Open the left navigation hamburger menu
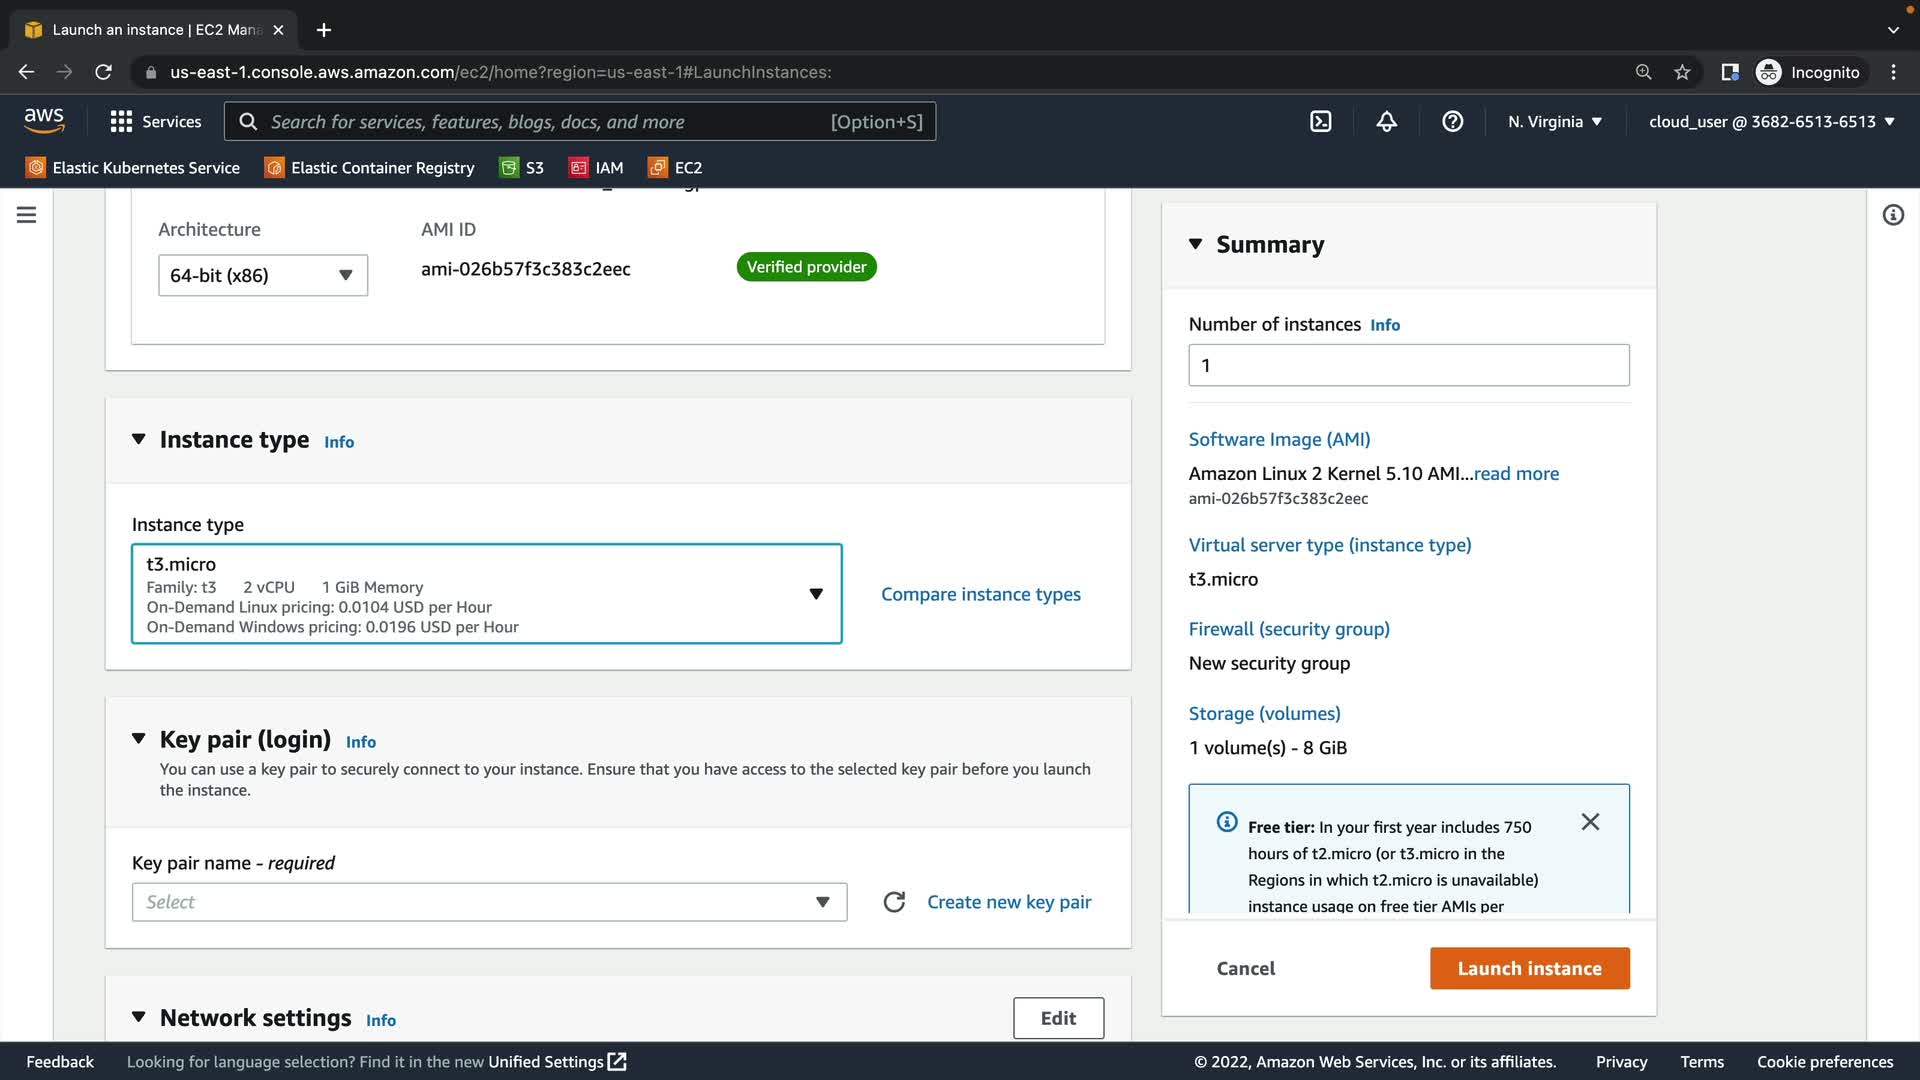 click(x=27, y=215)
